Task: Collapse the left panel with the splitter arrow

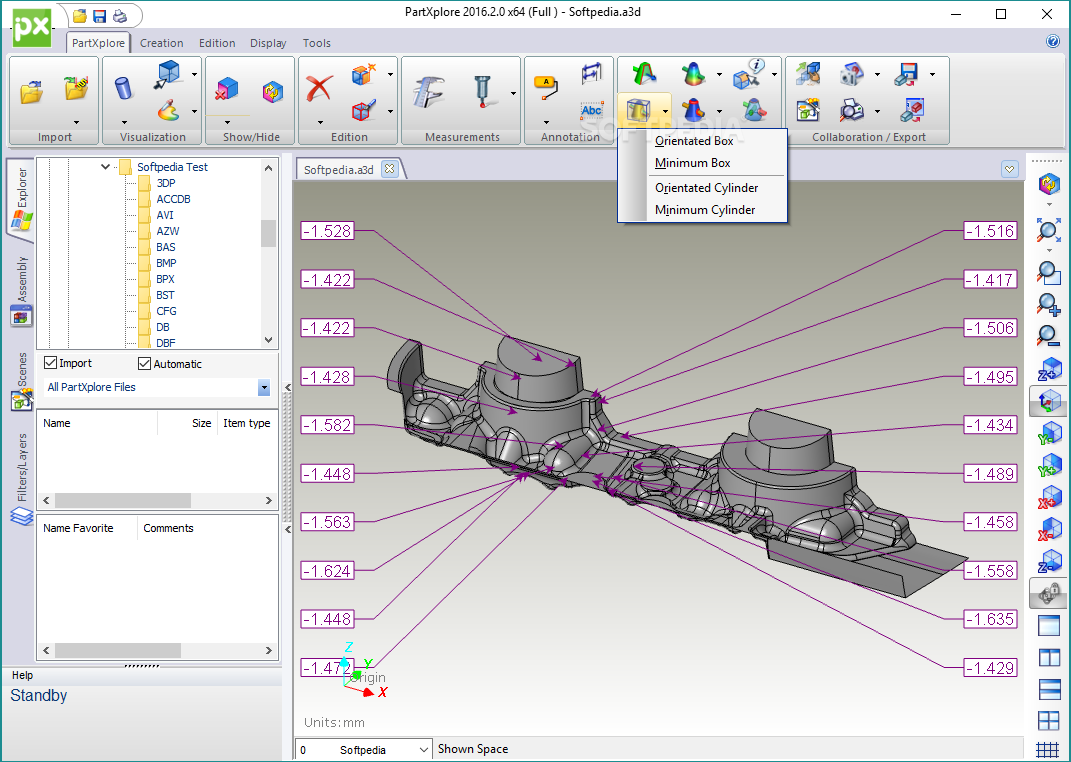Action: point(288,388)
